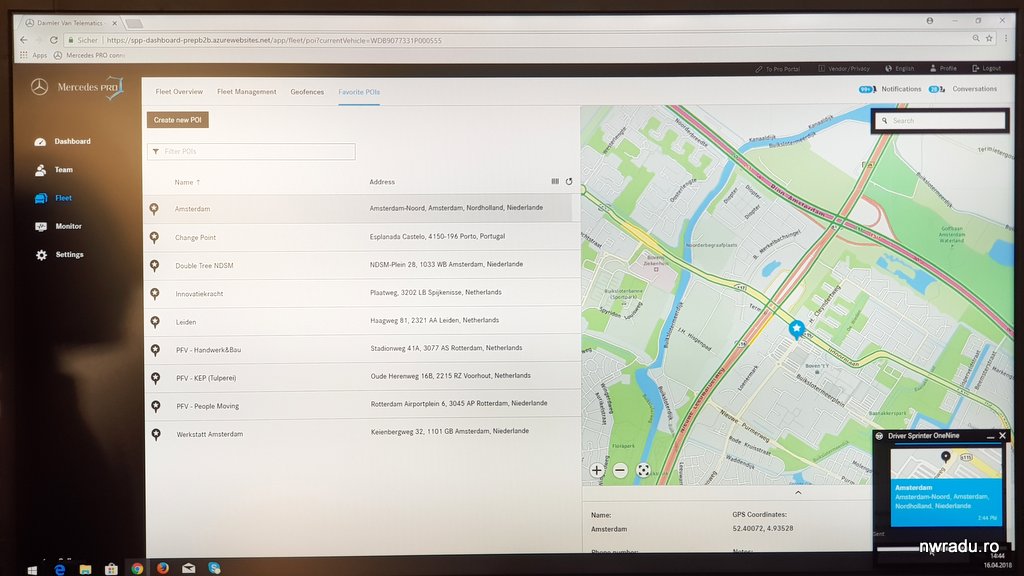Select the Innovatiekracht POI row
This screenshot has width=1024, height=576.
click(x=361, y=293)
